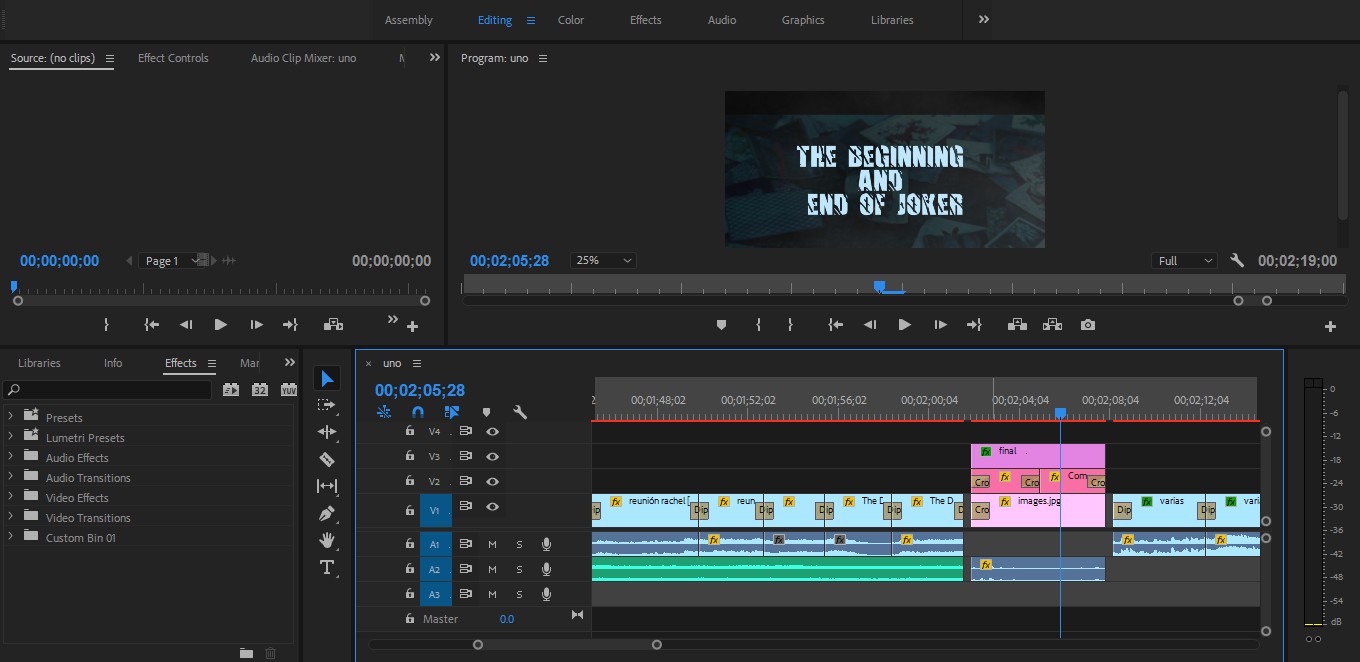This screenshot has width=1360, height=662.
Task: Select the Pen tool
Action: pos(327,513)
